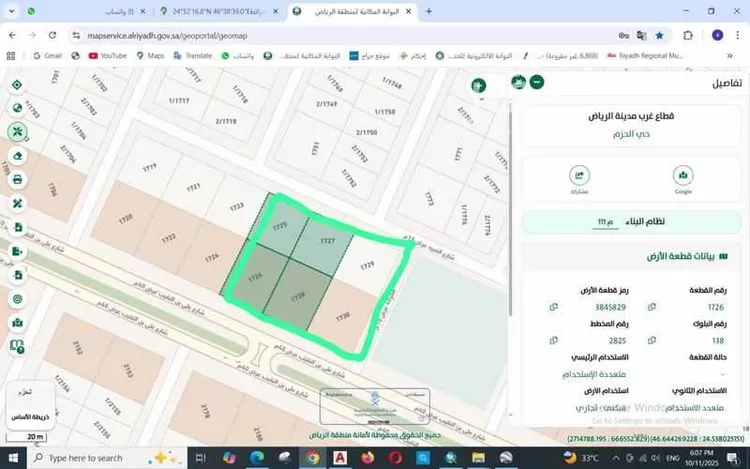Open the Maps bookmark
The image size is (750, 469).
[x=150, y=56]
